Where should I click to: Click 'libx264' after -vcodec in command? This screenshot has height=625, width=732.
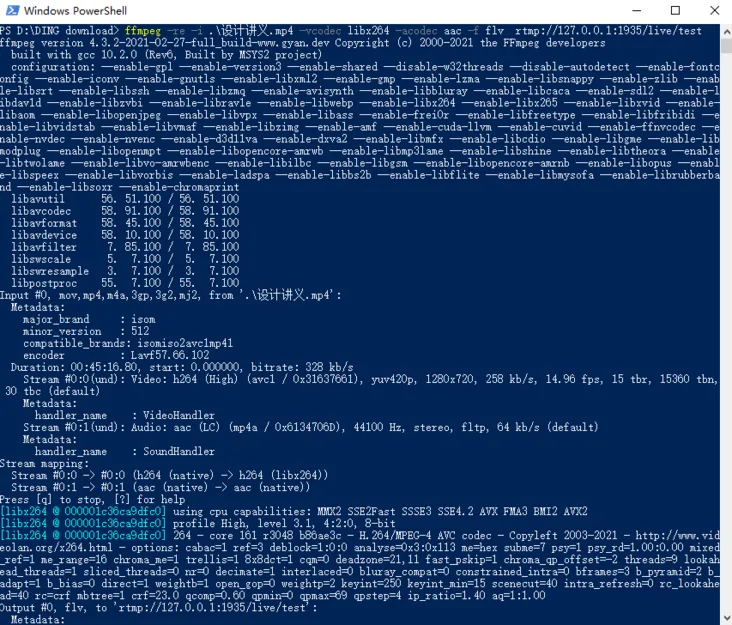pos(368,31)
